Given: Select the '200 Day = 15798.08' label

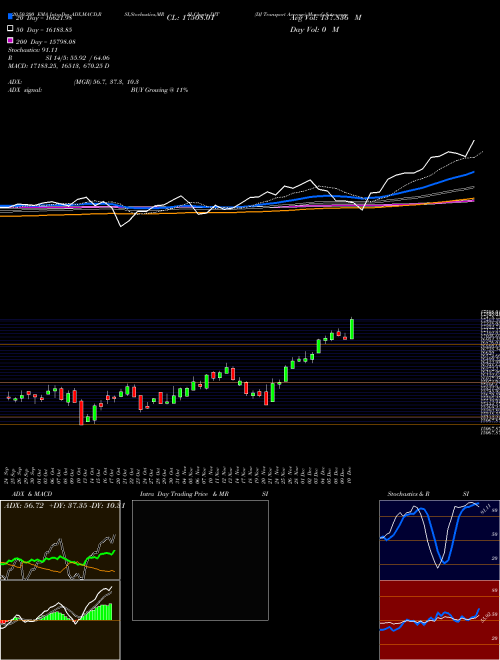Looking at the screenshot, I should 46,42.
